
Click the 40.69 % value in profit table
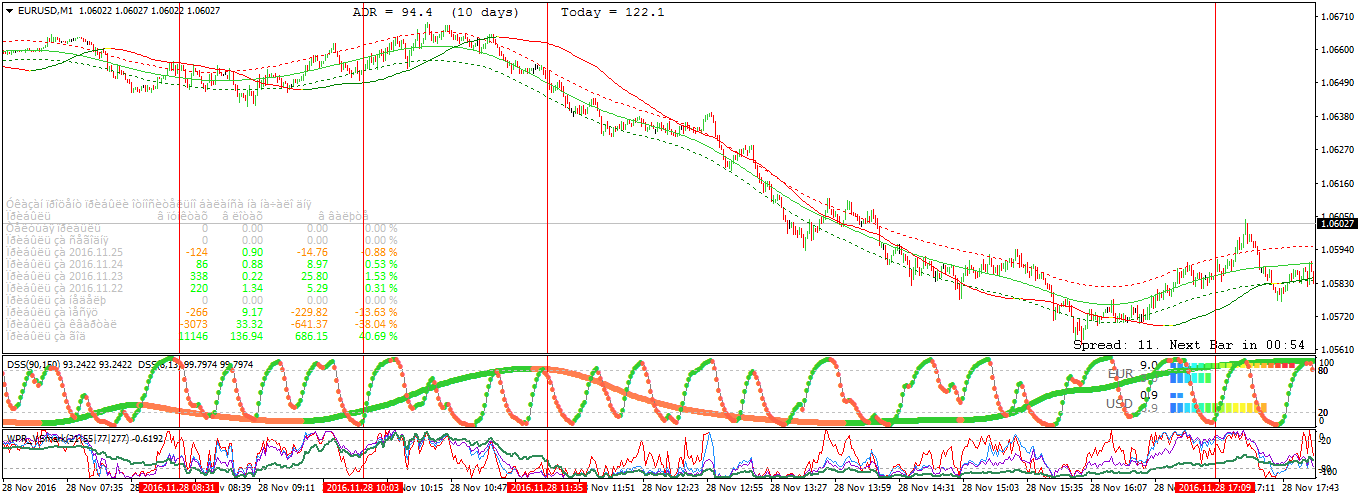pos(378,336)
